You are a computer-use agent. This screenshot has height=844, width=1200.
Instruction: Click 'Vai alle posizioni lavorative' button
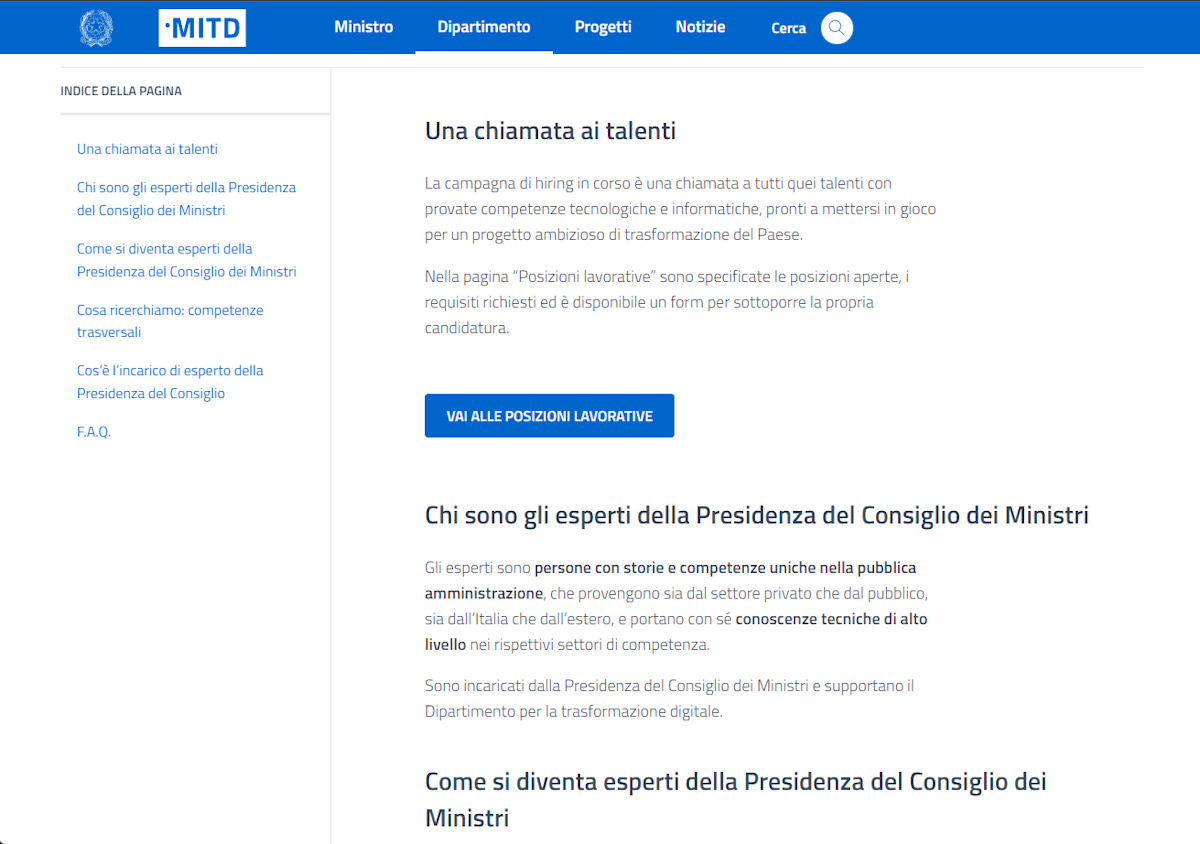coord(549,416)
